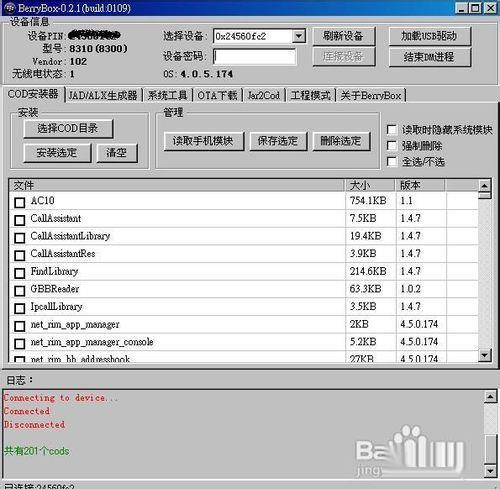Sort by the 文件 column header
The width and height of the screenshot is (500, 489).
coord(177,185)
